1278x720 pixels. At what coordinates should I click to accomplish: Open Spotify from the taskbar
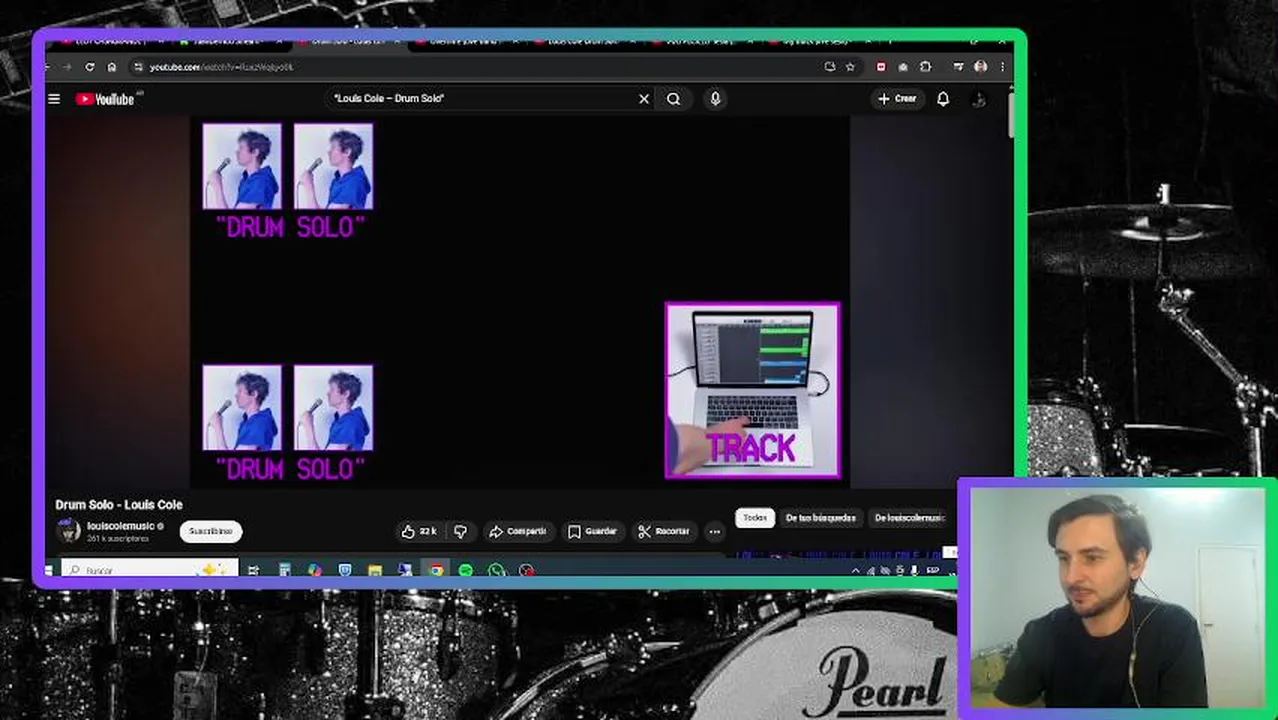click(466, 571)
